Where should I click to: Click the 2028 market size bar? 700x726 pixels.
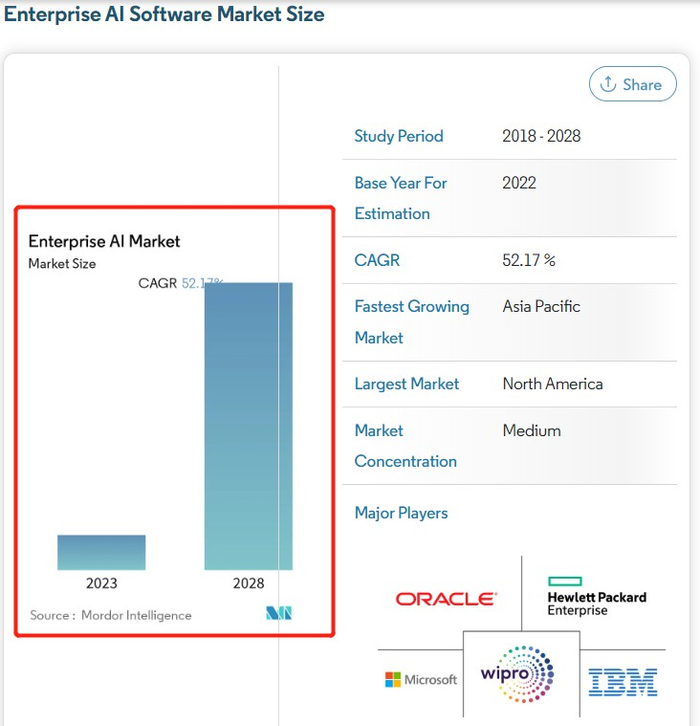coord(249,426)
